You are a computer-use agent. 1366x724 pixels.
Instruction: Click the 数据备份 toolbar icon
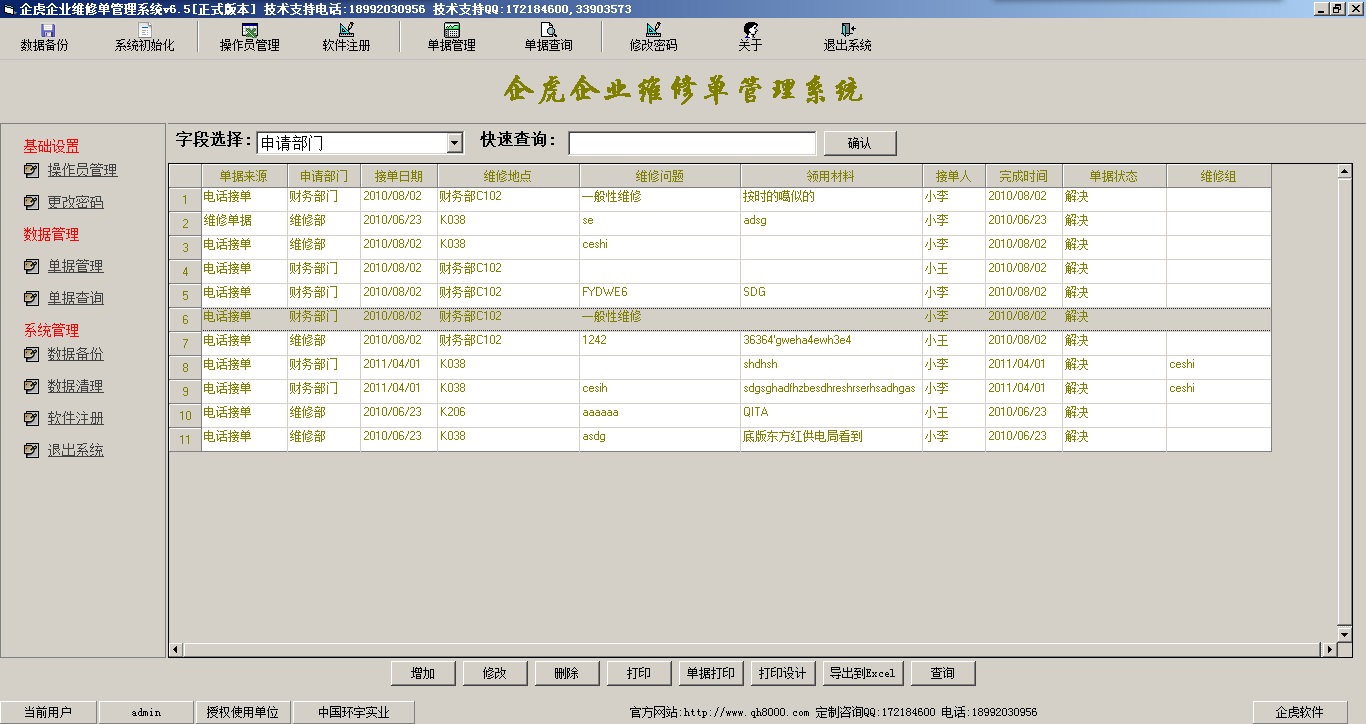pyautogui.click(x=45, y=37)
